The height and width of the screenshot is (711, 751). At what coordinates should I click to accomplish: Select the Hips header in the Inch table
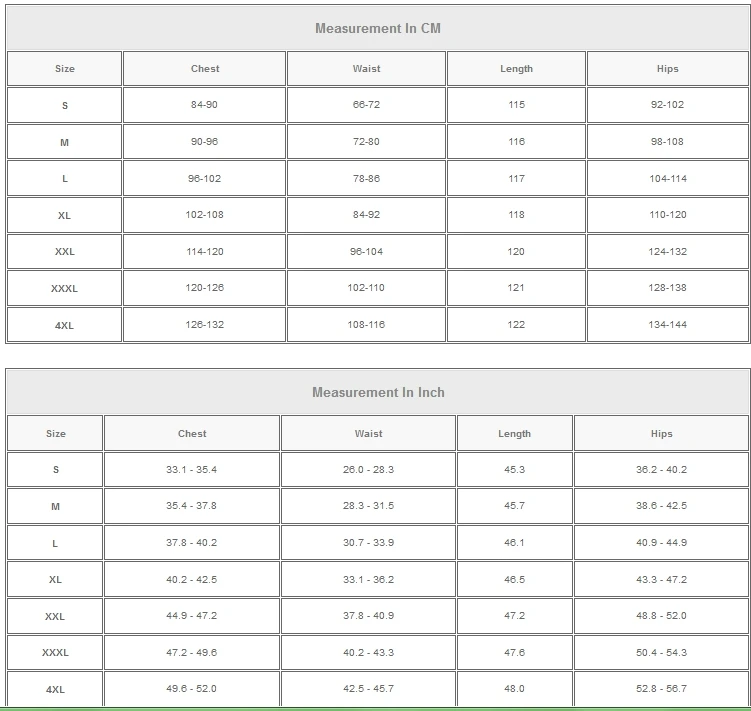[661, 434]
